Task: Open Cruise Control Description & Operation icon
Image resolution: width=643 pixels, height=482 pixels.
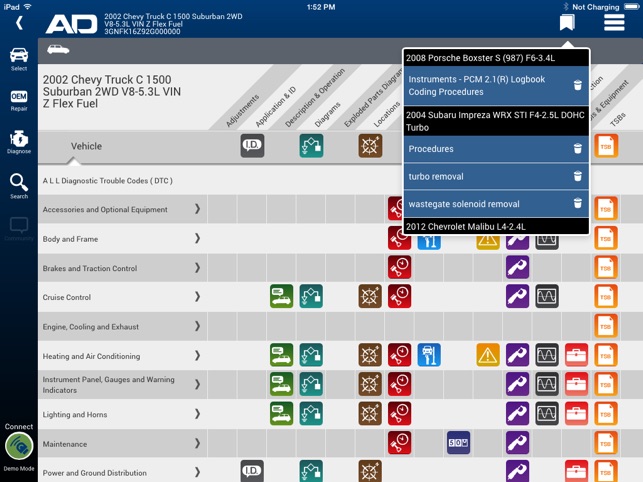Action: (x=282, y=296)
